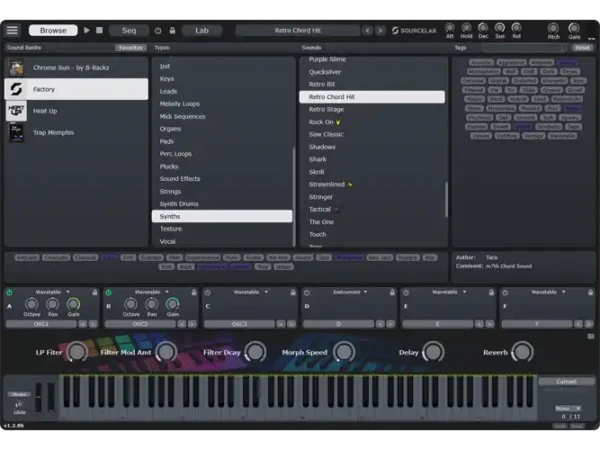
Task: Start preview playback with Play button
Action: [x=87, y=30]
